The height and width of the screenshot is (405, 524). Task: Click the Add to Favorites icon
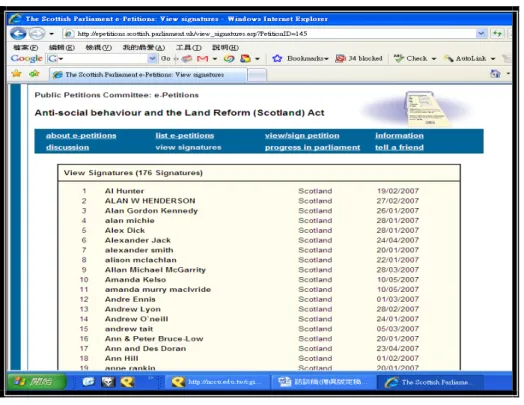[34, 74]
